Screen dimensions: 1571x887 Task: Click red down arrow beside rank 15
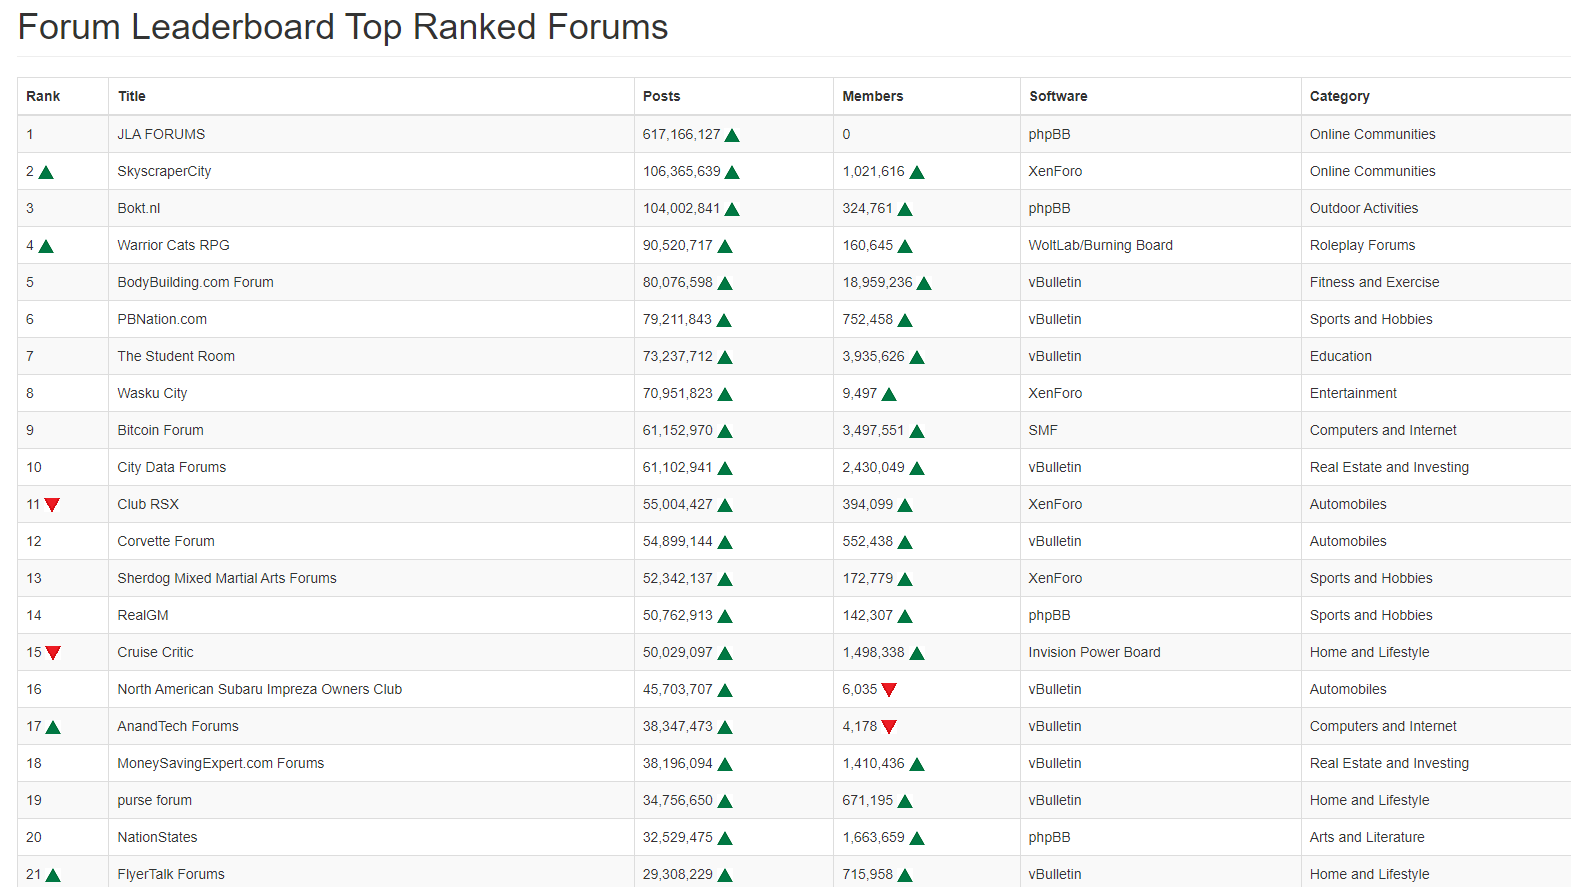click(x=53, y=653)
